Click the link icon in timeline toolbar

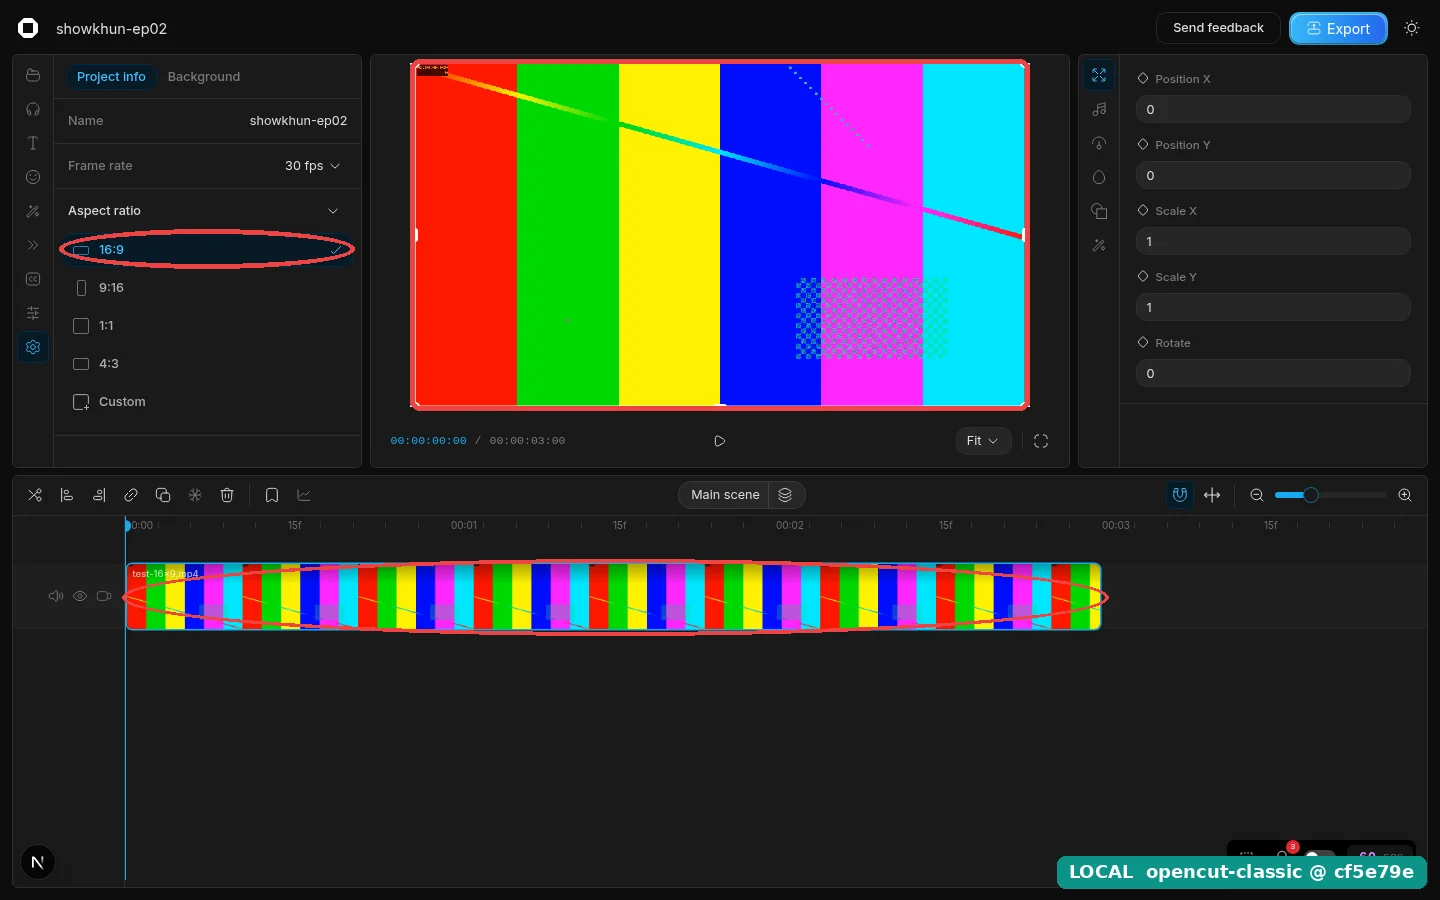(131, 495)
